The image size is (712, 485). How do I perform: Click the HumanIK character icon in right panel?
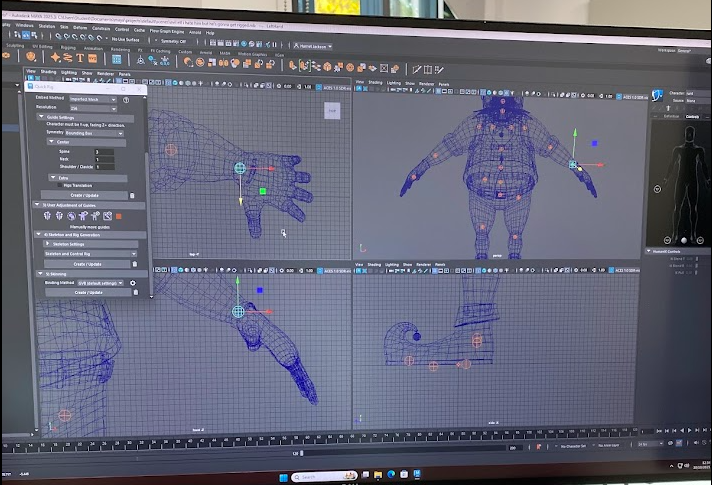657,95
